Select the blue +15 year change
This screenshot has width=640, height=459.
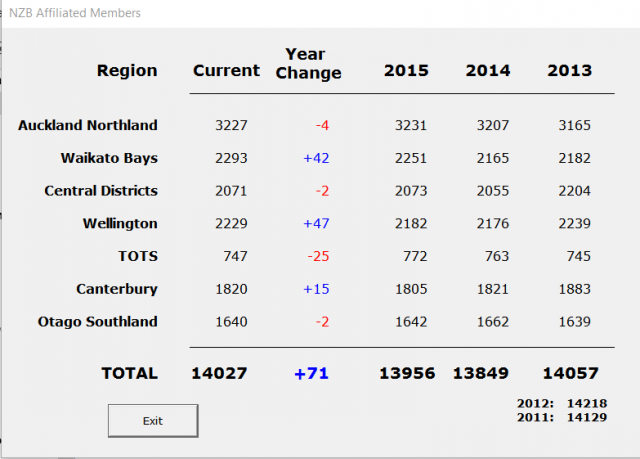click(316, 289)
